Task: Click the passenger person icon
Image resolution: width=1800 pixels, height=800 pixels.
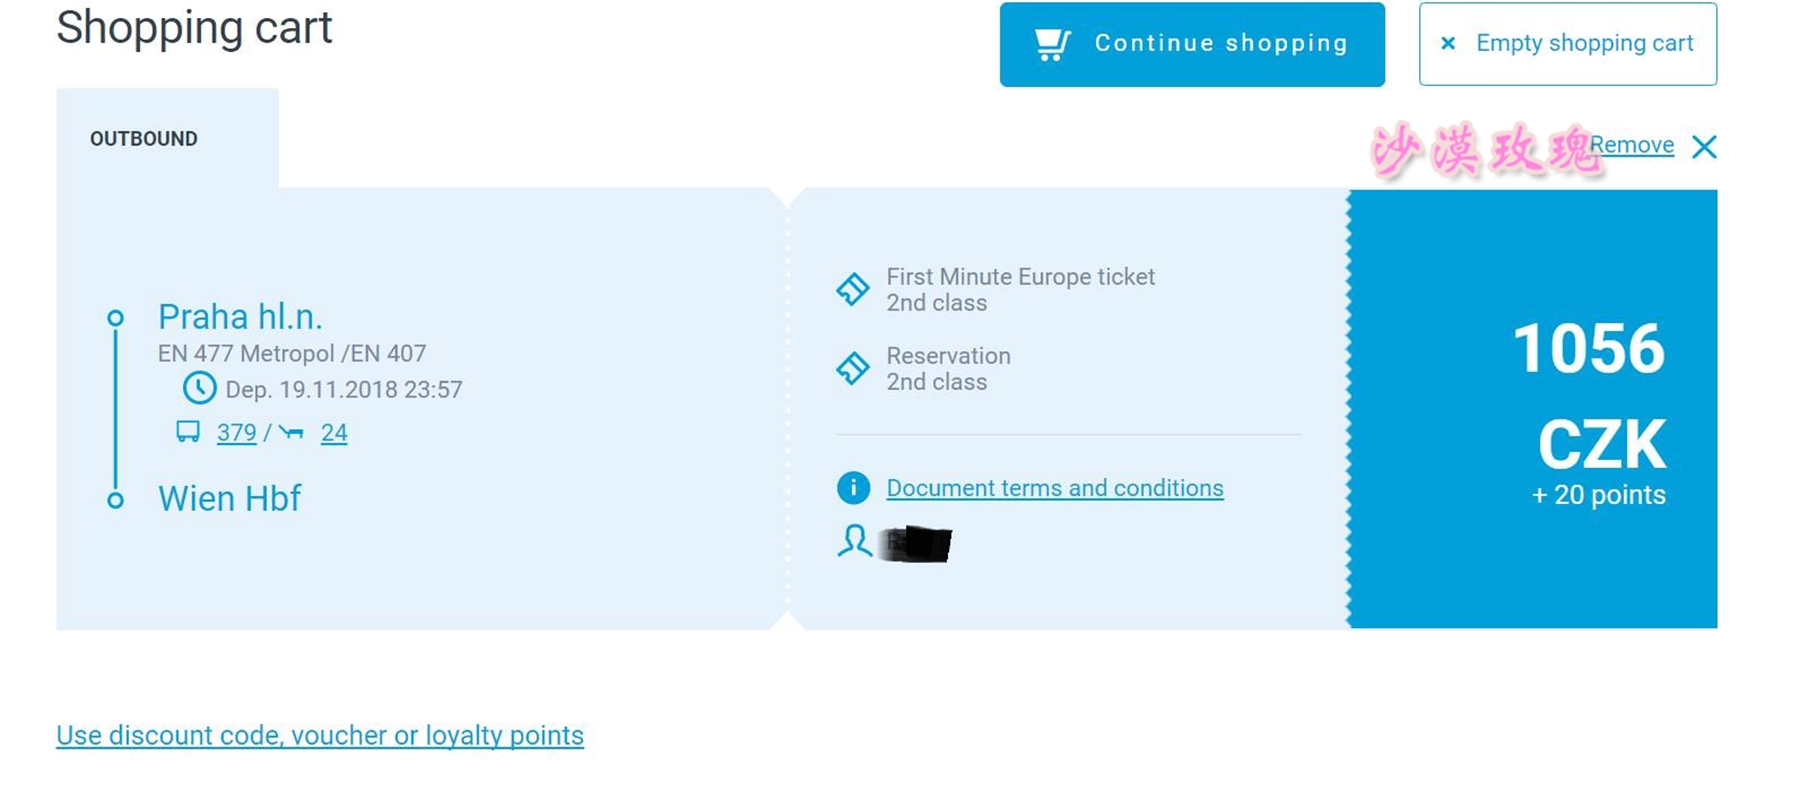Action: point(854,541)
